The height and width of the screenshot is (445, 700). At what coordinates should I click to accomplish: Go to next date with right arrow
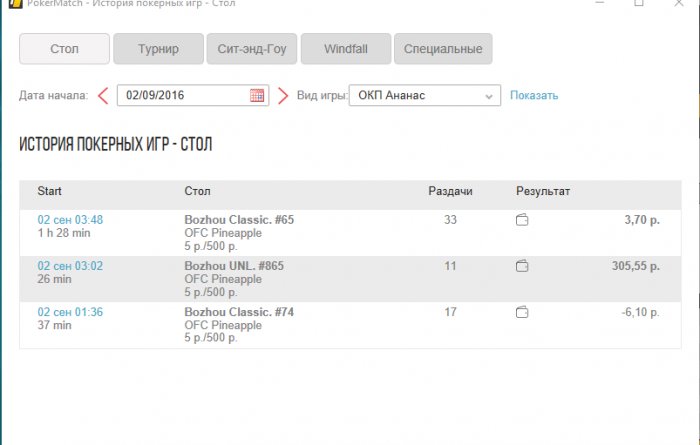coord(283,96)
